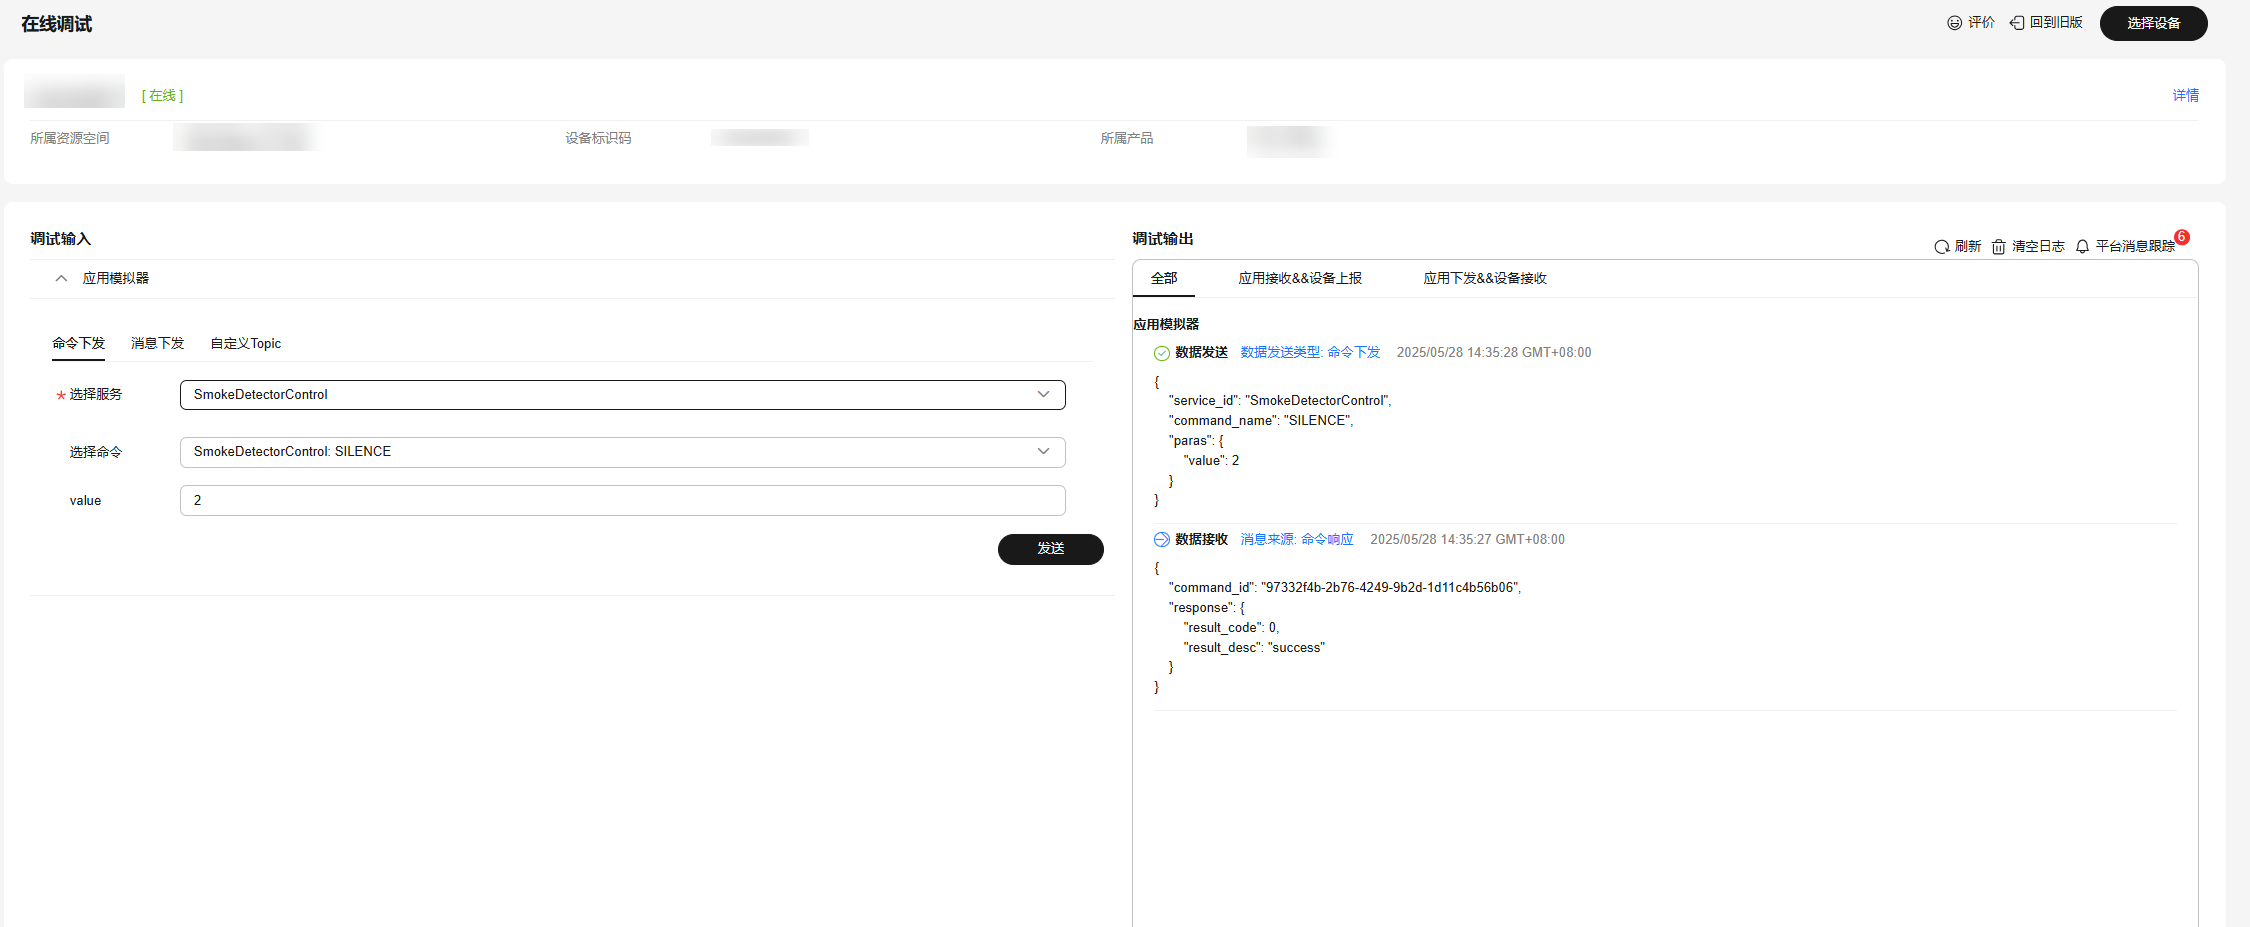Open the 详情 link
Image resolution: width=2250 pixels, height=927 pixels.
pyautogui.click(x=2185, y=95)
